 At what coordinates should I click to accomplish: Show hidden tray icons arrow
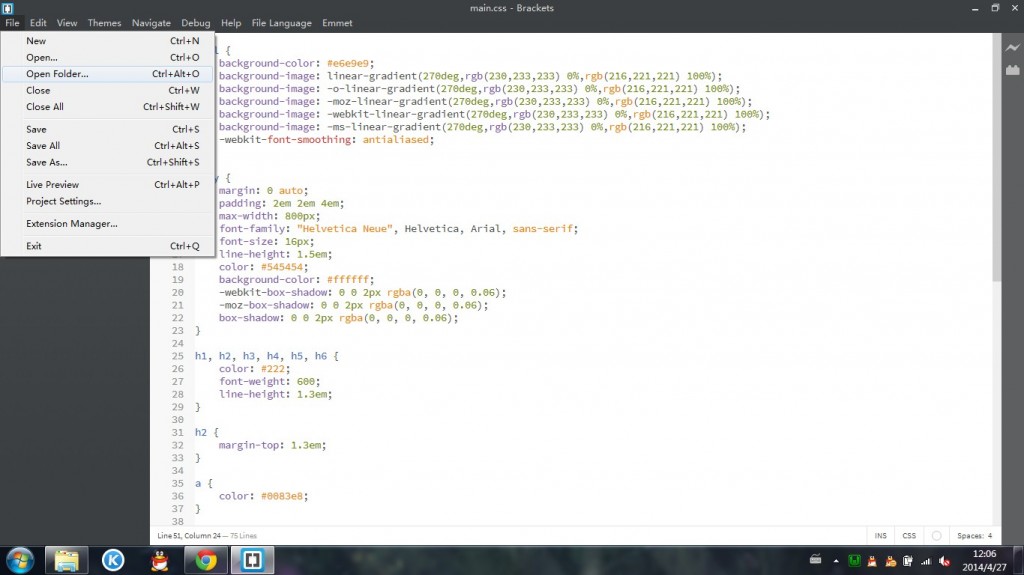[836, 561]
